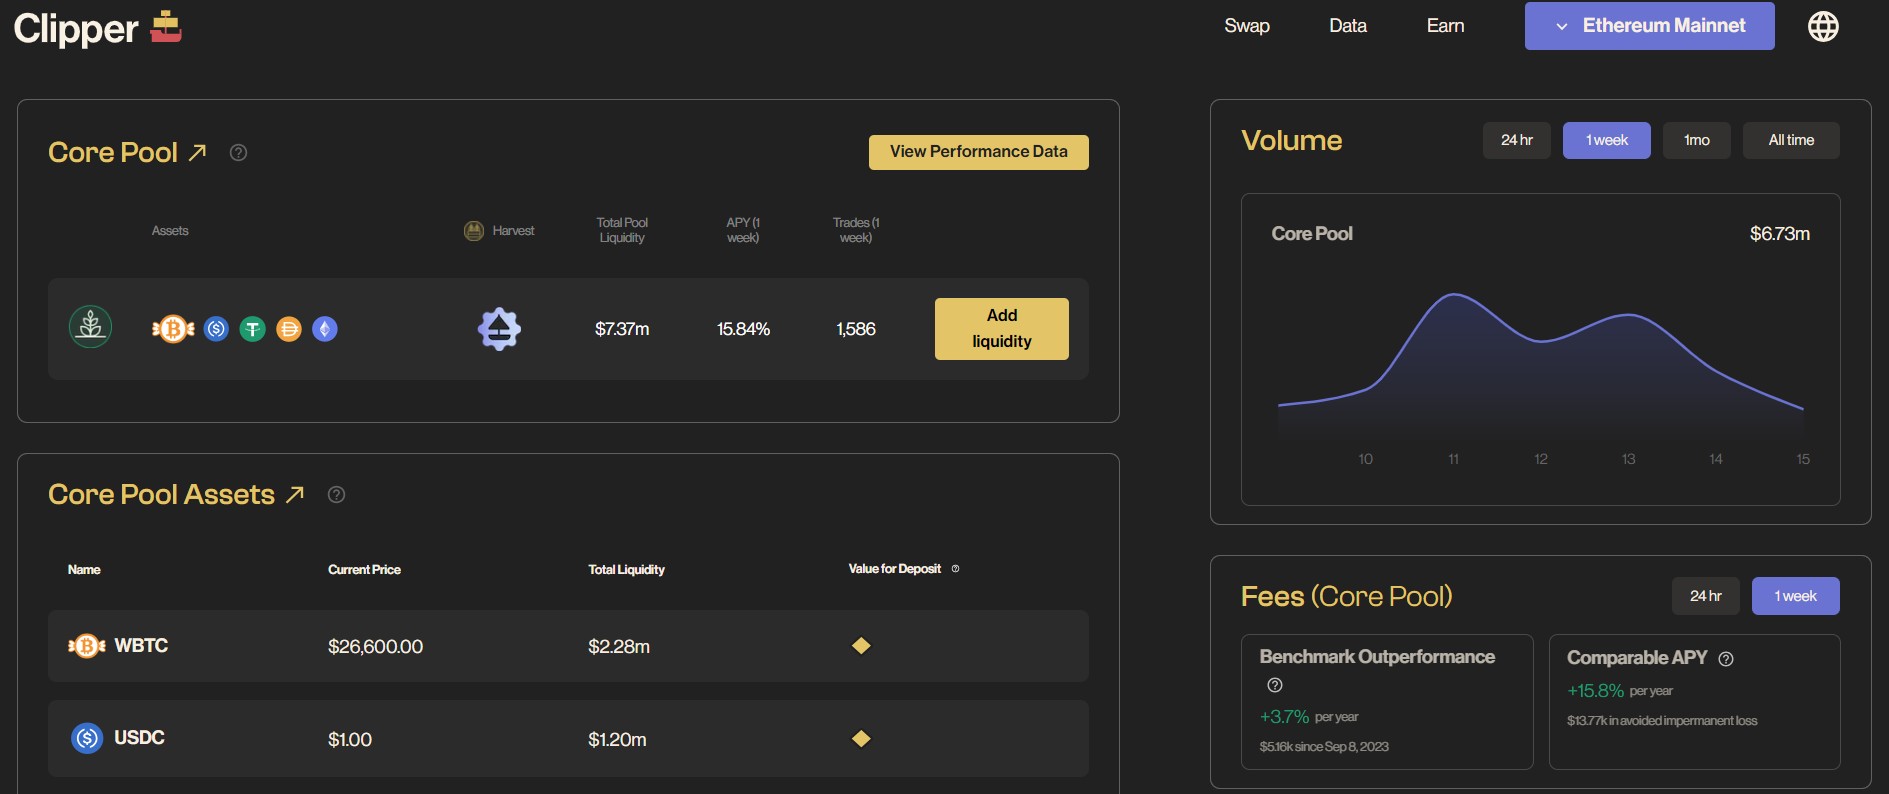Image resolution: width=1889 pixels, height=794 pixels.
Task: Click USDC value-for-deposit diamond
Action: point(861,739)
